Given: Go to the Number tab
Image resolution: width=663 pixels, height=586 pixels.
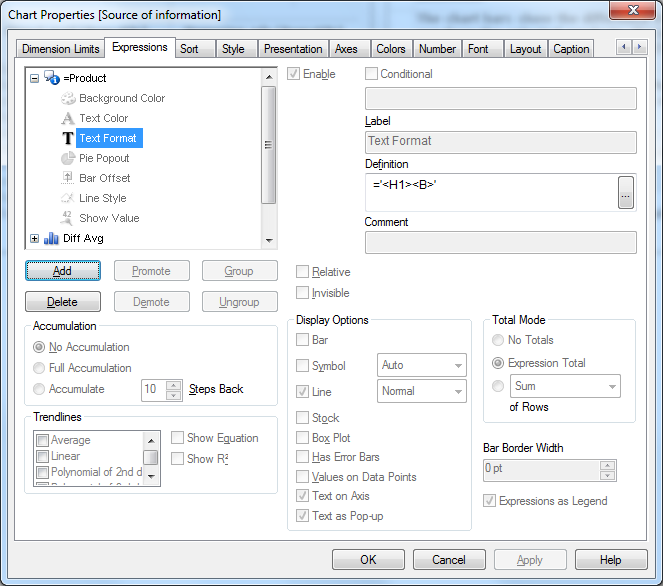Looking at the screenshot, I should pos(437,49).
